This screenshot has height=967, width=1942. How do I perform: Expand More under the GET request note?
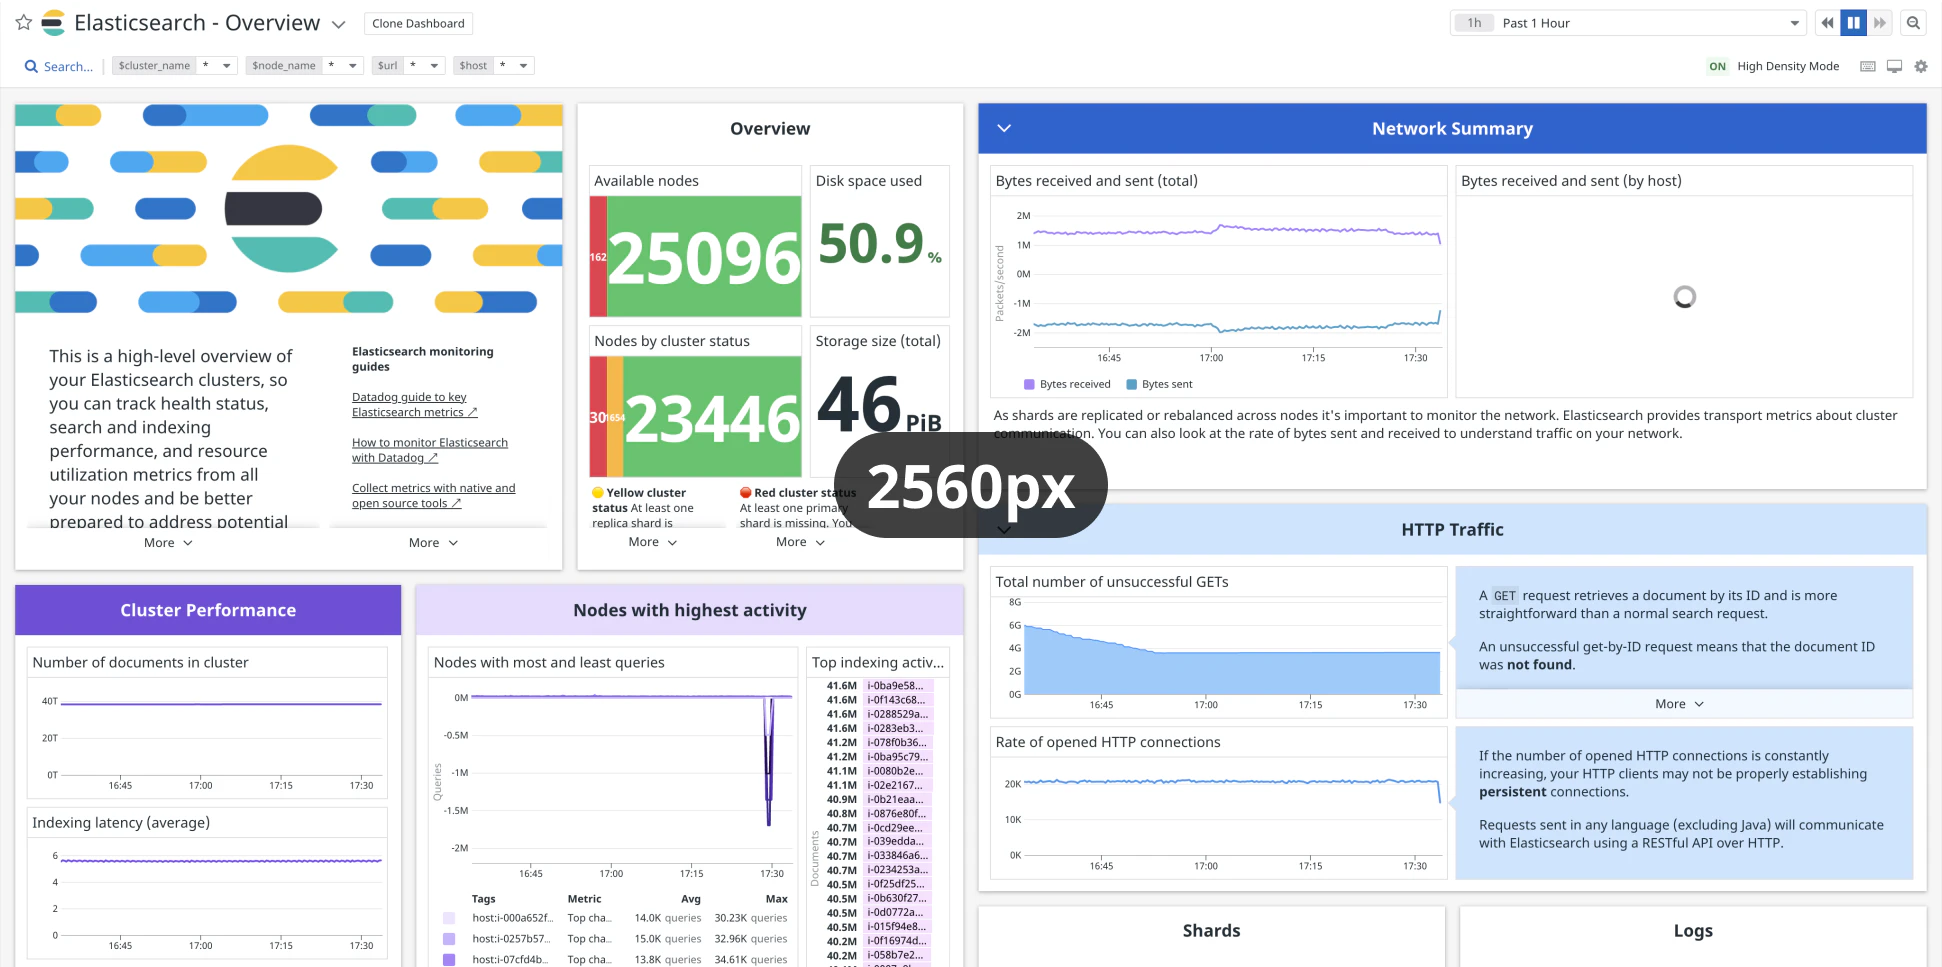(1678, 704)
